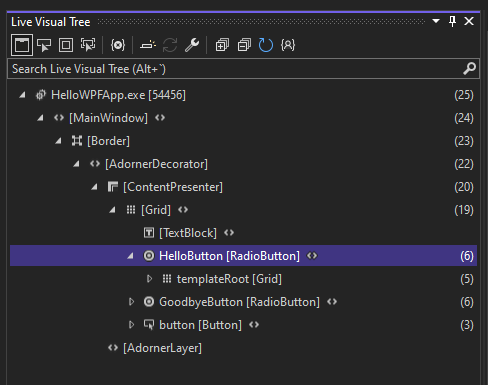Activate Select element in running application tool
488x385 pixels.
(44, 45)
